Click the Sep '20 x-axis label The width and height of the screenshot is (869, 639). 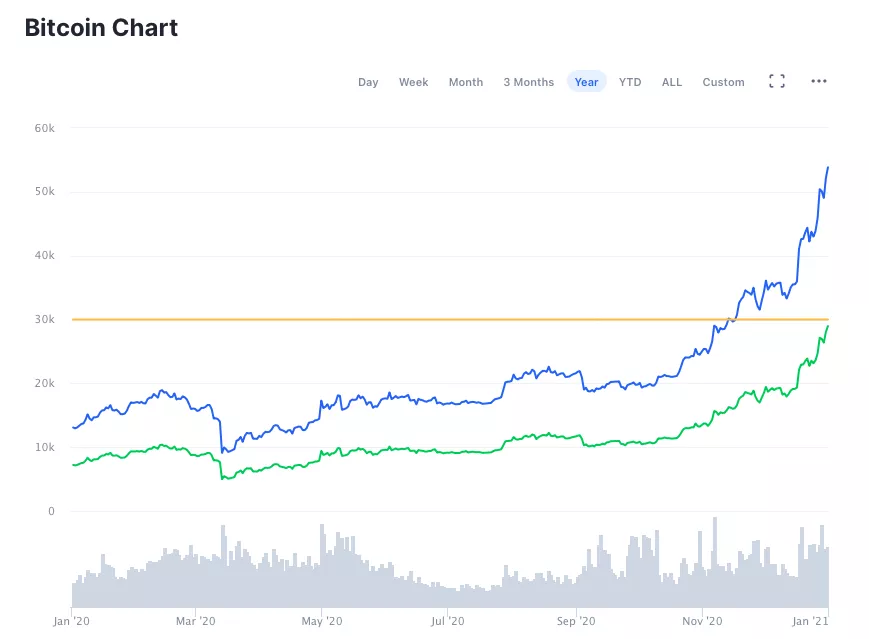[575, 621]
